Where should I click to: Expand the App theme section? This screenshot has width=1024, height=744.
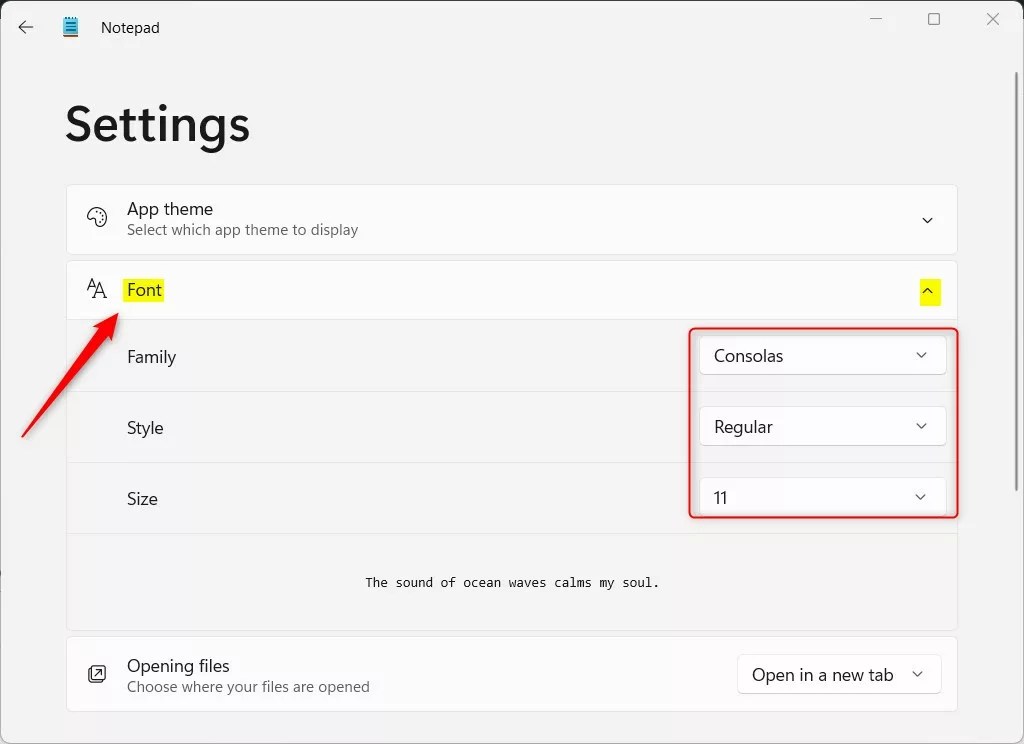927,220
